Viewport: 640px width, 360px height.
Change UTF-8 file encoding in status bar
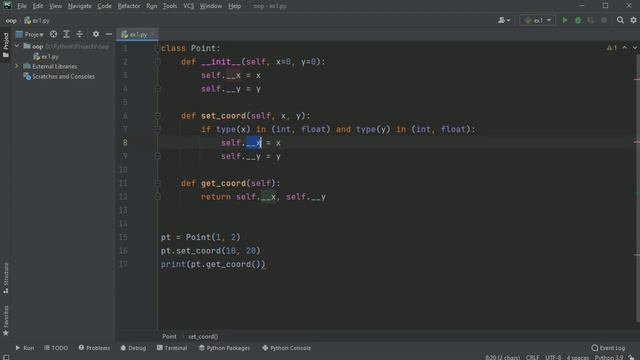point(553,357)
